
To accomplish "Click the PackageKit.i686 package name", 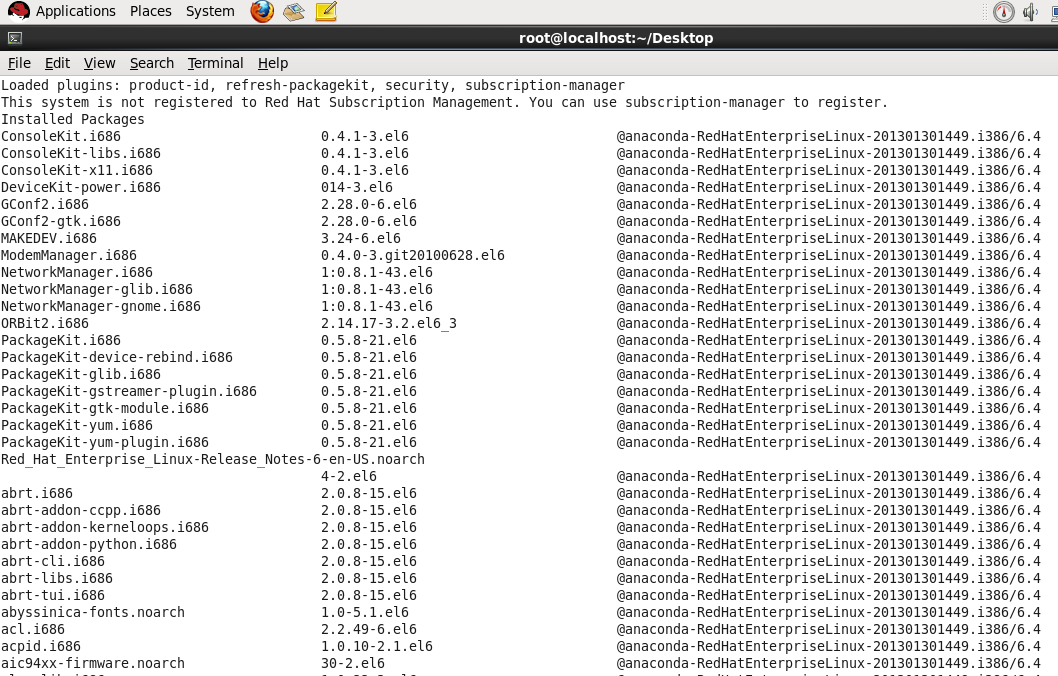I will click(61, 340).
